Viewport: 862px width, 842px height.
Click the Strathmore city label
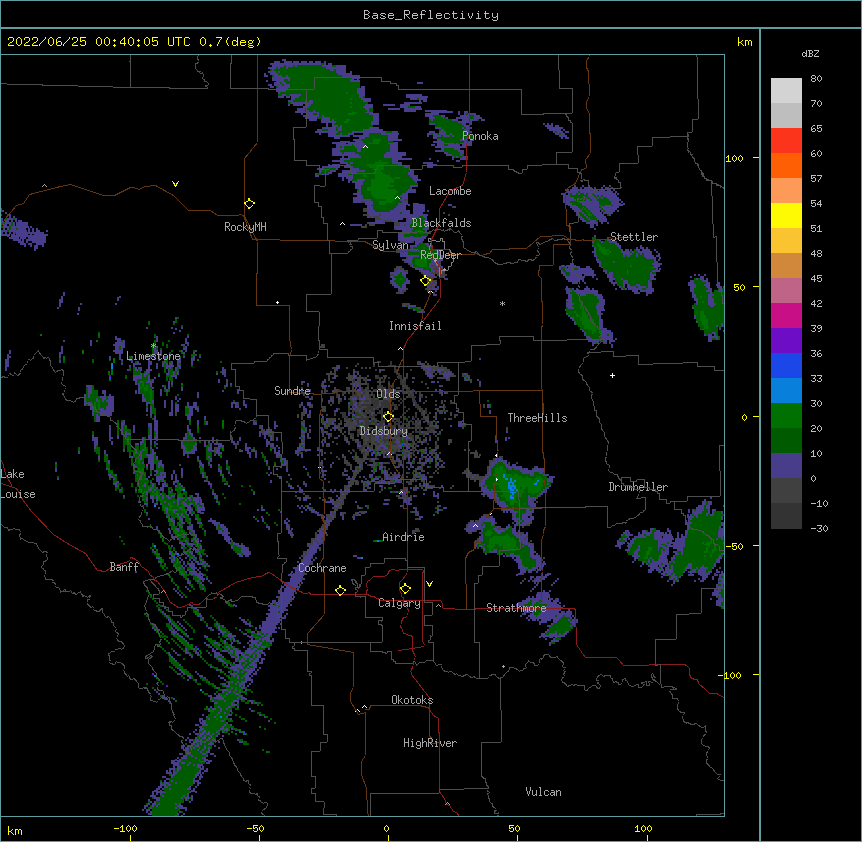point(516,608)
